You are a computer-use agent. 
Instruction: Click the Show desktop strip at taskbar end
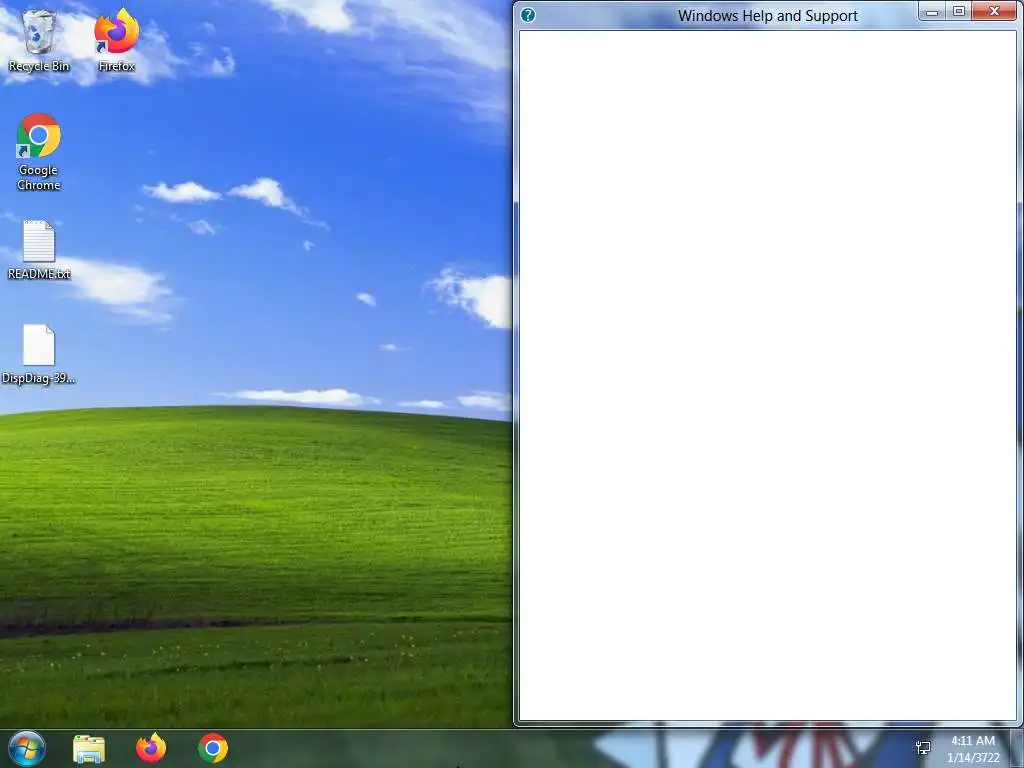click(1017, 748)
